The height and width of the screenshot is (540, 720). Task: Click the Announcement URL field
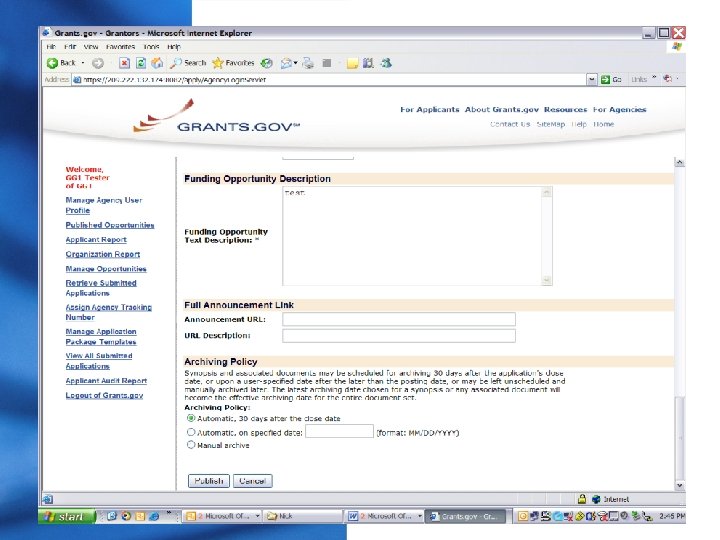(x=399, y=319)
